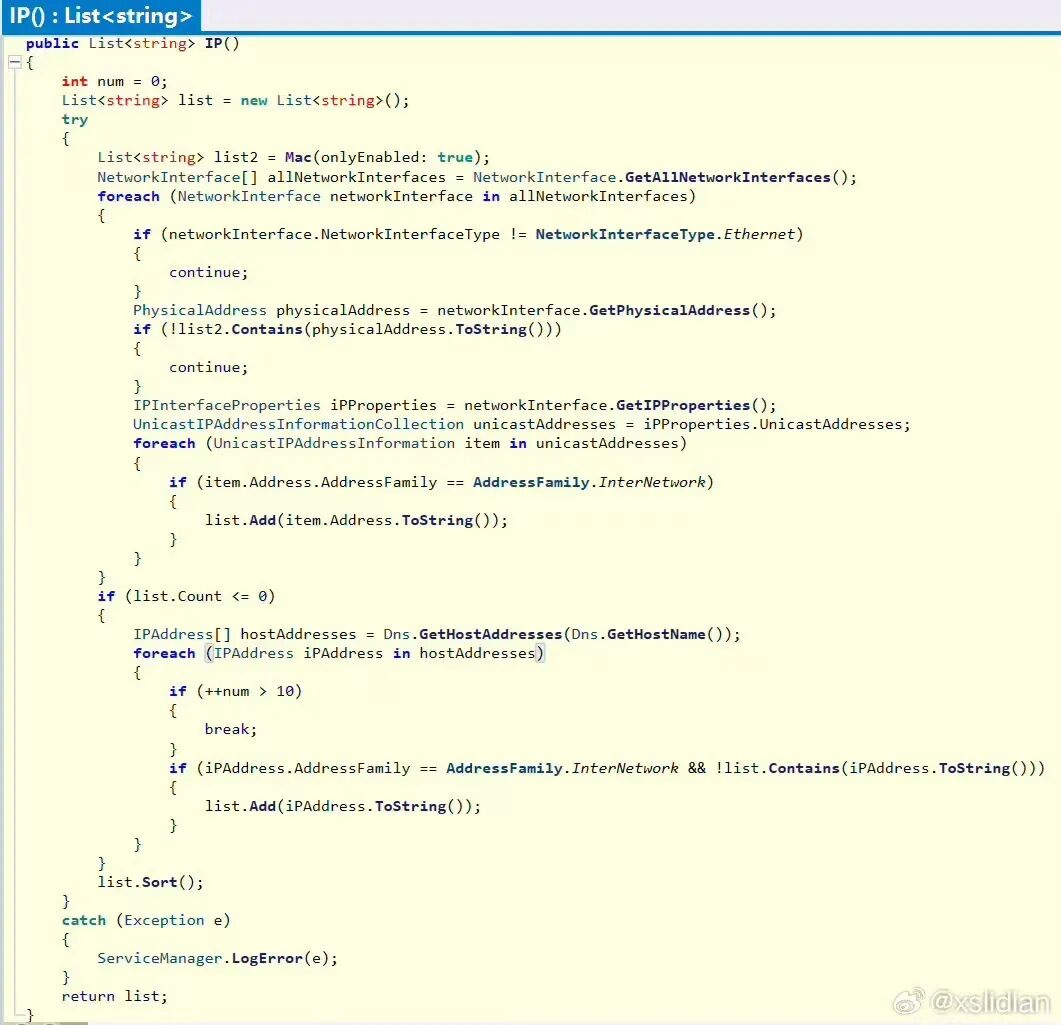Click the "++num > 10" condition
This screenshot has width=1061, height=1025.
tap(249, 691)
